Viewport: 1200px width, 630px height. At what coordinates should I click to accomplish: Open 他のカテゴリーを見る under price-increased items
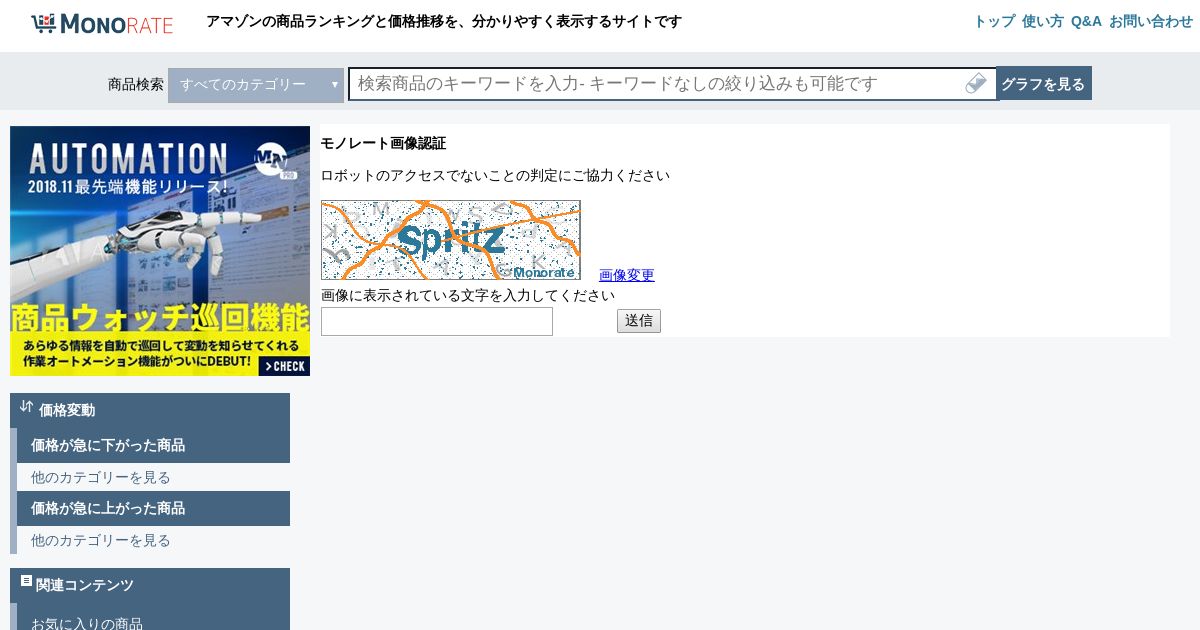(x=101, y=540)
